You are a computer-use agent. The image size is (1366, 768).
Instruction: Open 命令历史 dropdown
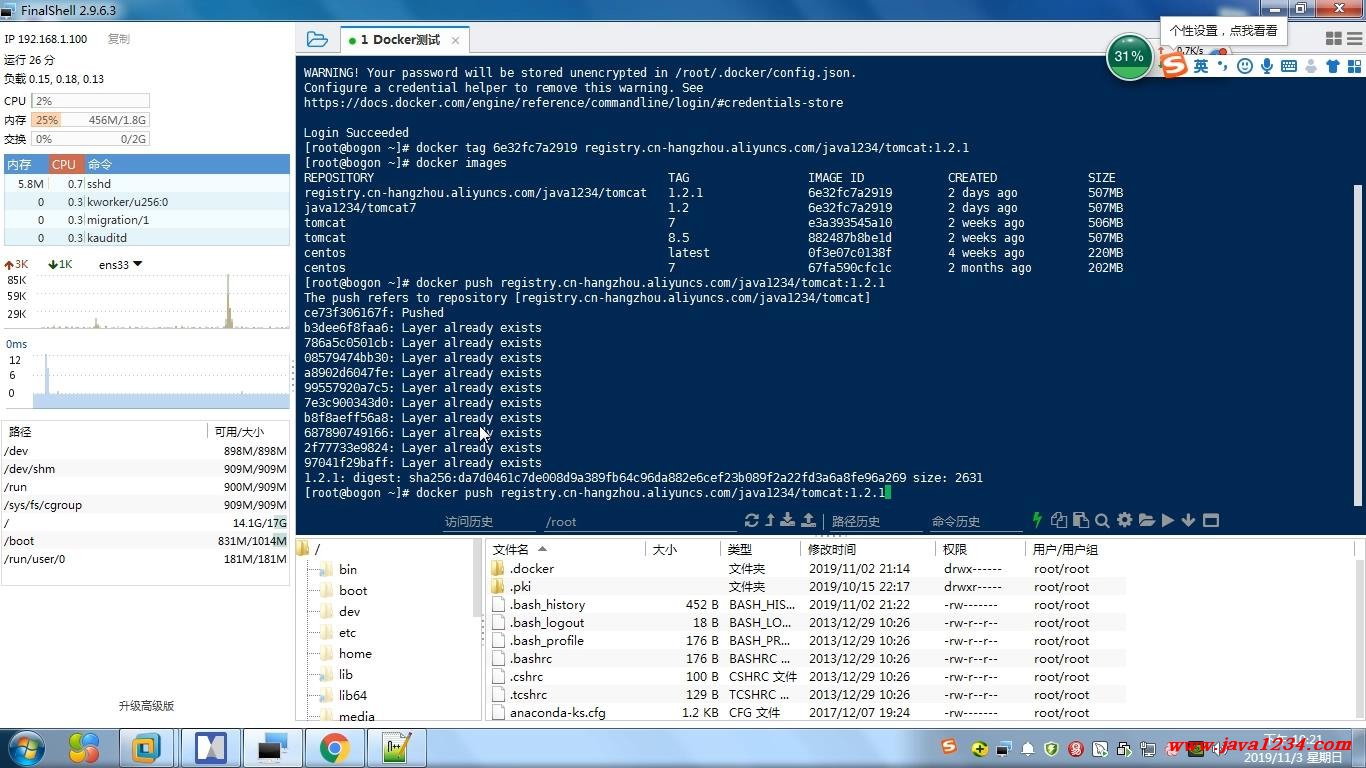click(975, 521)
